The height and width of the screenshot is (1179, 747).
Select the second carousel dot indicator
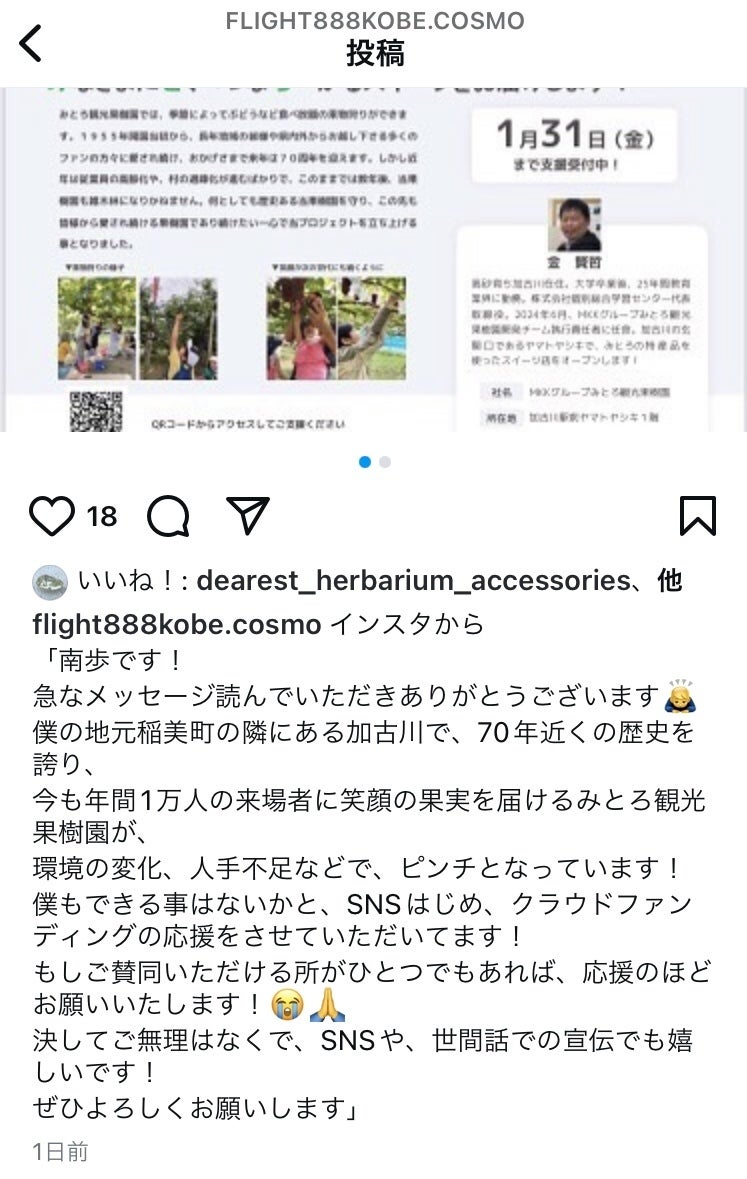click(x=385, y=462)
